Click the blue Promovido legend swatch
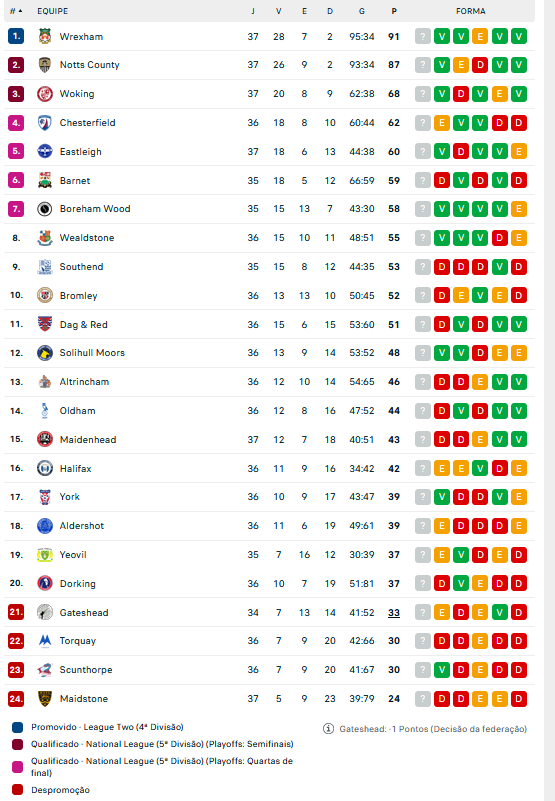This screenshot has width=555, height=801. (x=17, y=727)
